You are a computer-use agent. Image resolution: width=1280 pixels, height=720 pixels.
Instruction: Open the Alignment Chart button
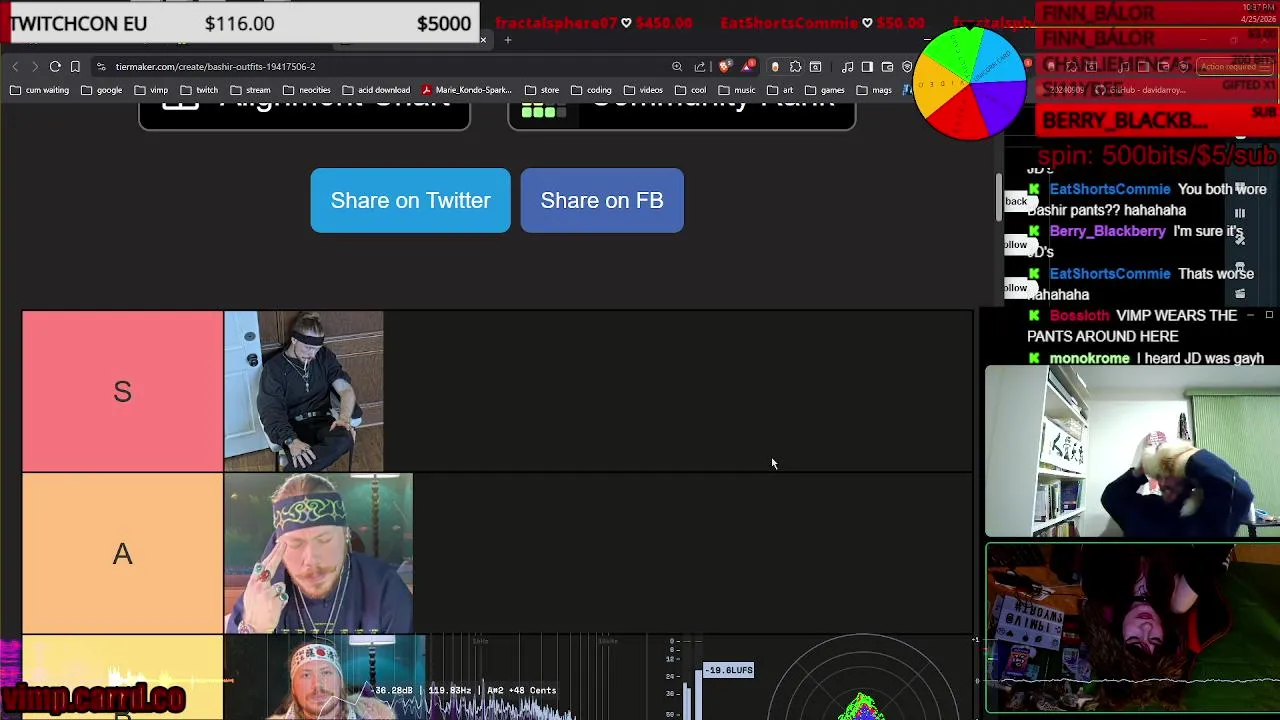(304, 117)
